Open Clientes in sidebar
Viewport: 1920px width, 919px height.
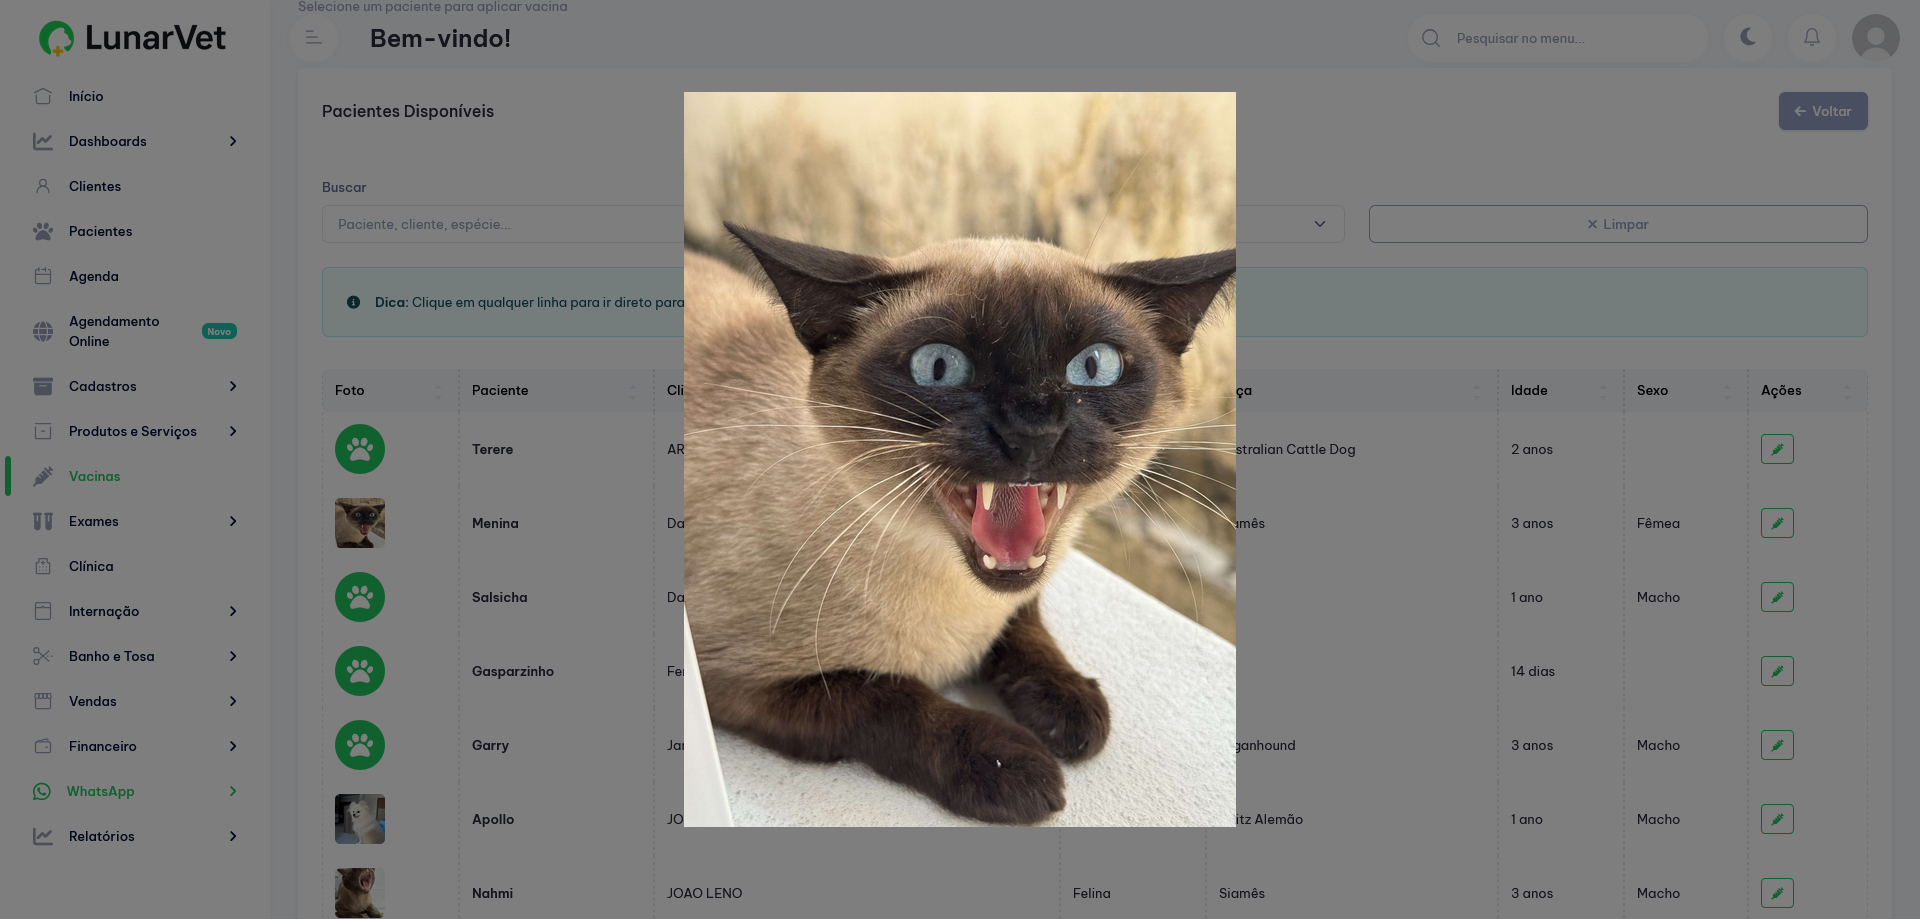(95, 186)
